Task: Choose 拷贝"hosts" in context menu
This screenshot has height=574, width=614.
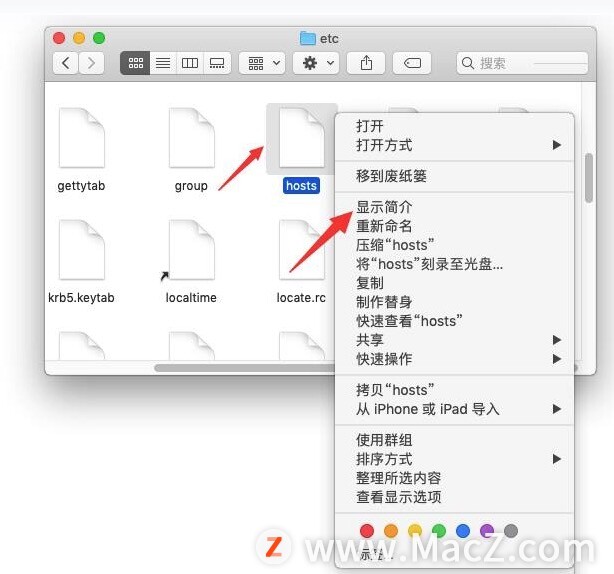Action: tap(454, 390)
